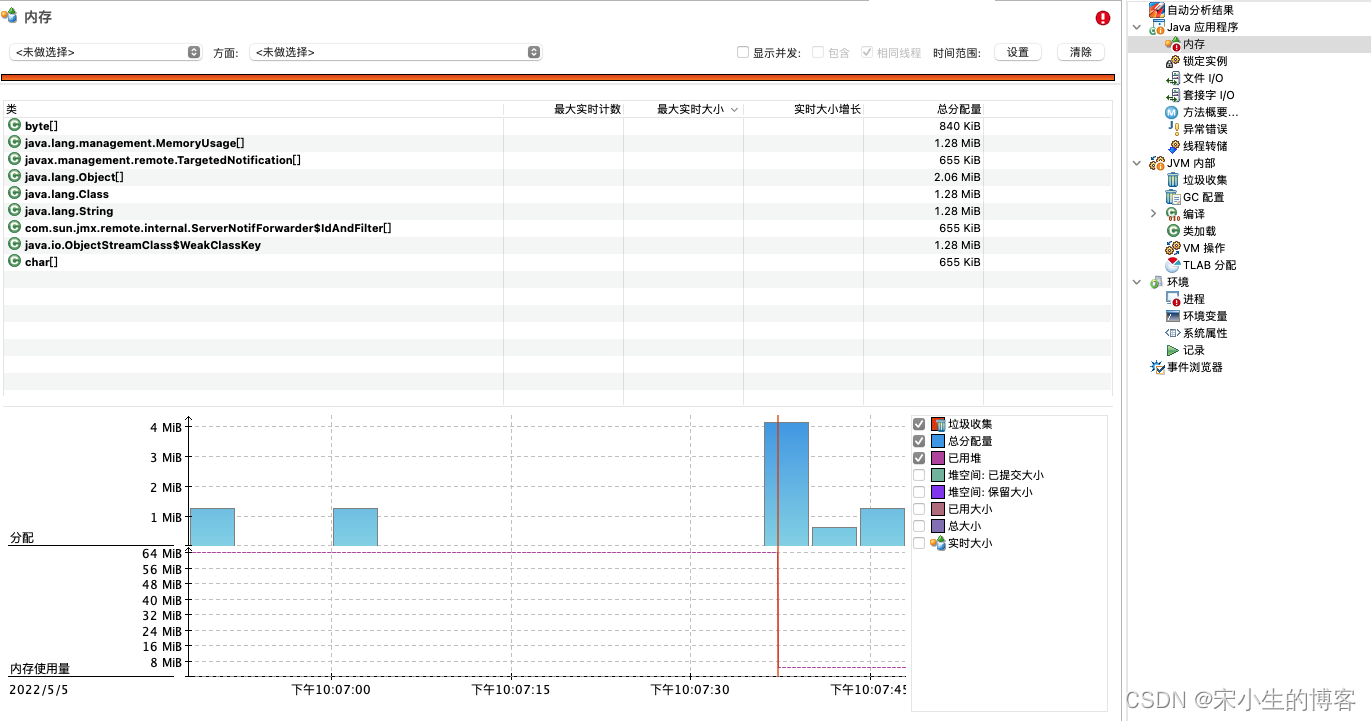
Task: Click the 锁定实例 icon
Action: tap(1173, 61)
